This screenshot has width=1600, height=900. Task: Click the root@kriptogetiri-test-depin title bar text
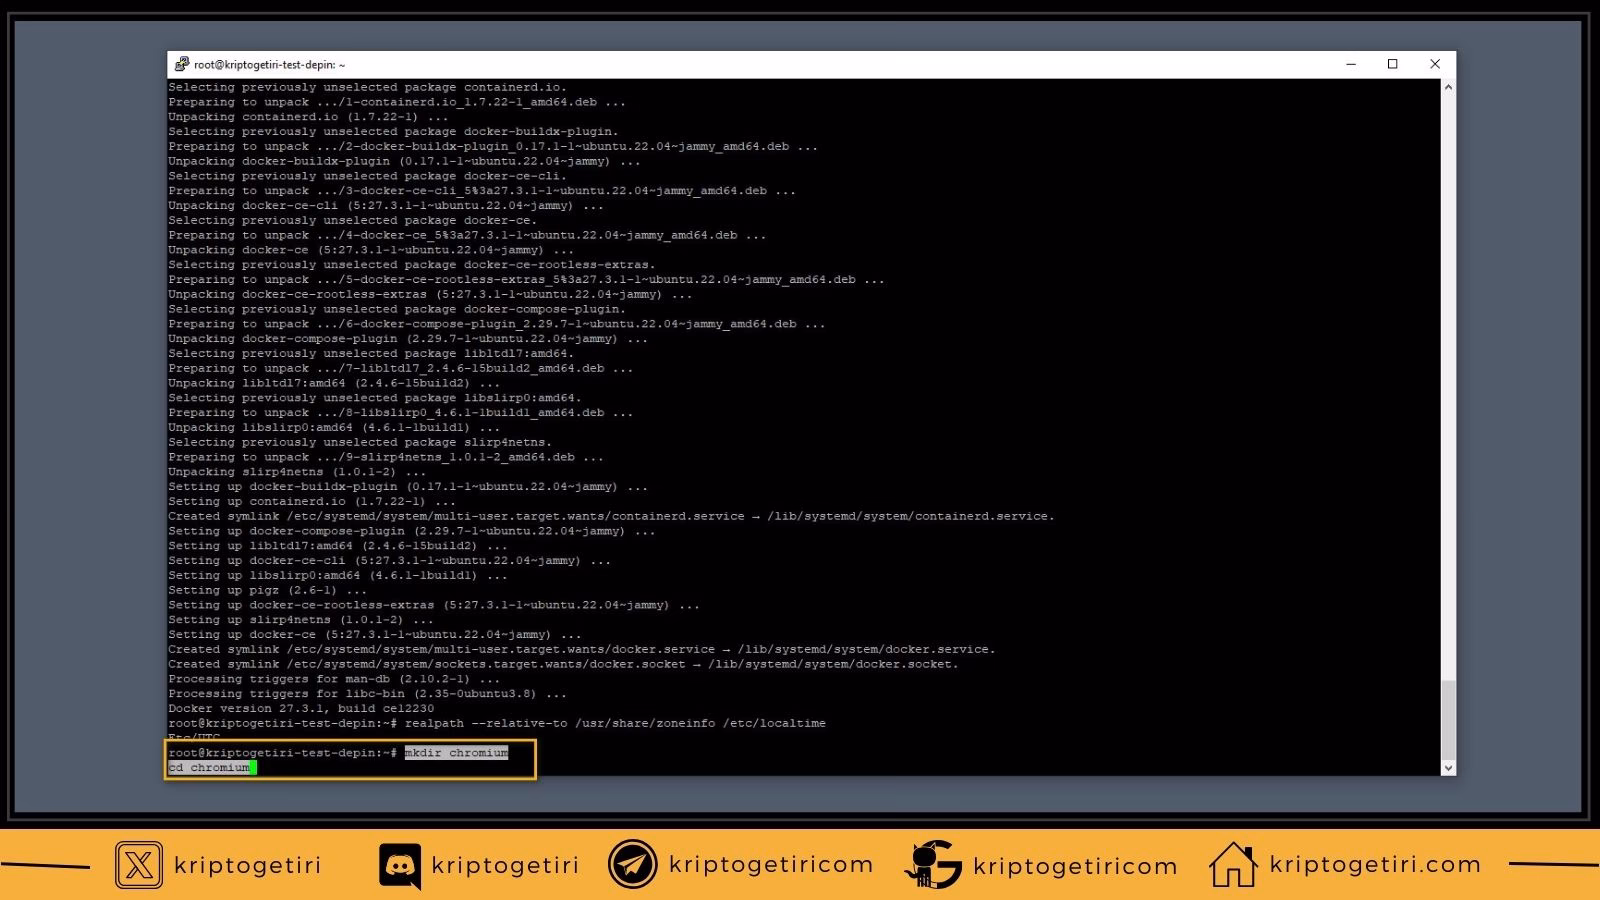(266, 63)
